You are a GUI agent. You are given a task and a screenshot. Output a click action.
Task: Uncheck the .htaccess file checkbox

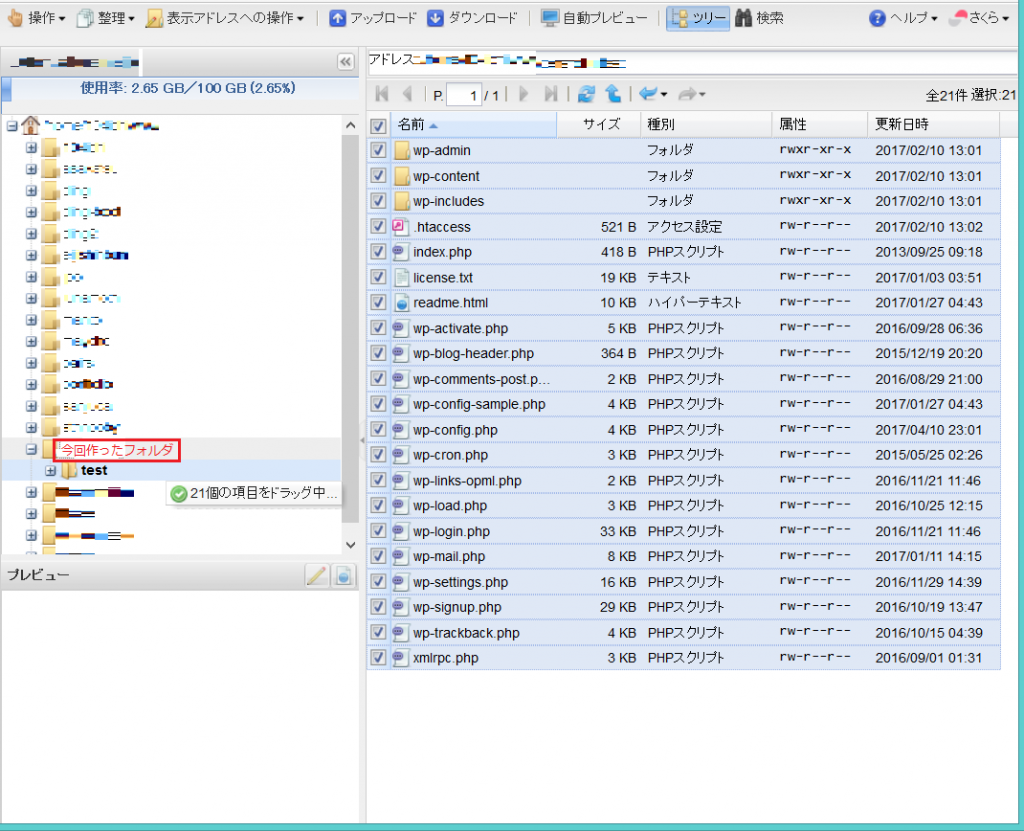coord(378,227)
